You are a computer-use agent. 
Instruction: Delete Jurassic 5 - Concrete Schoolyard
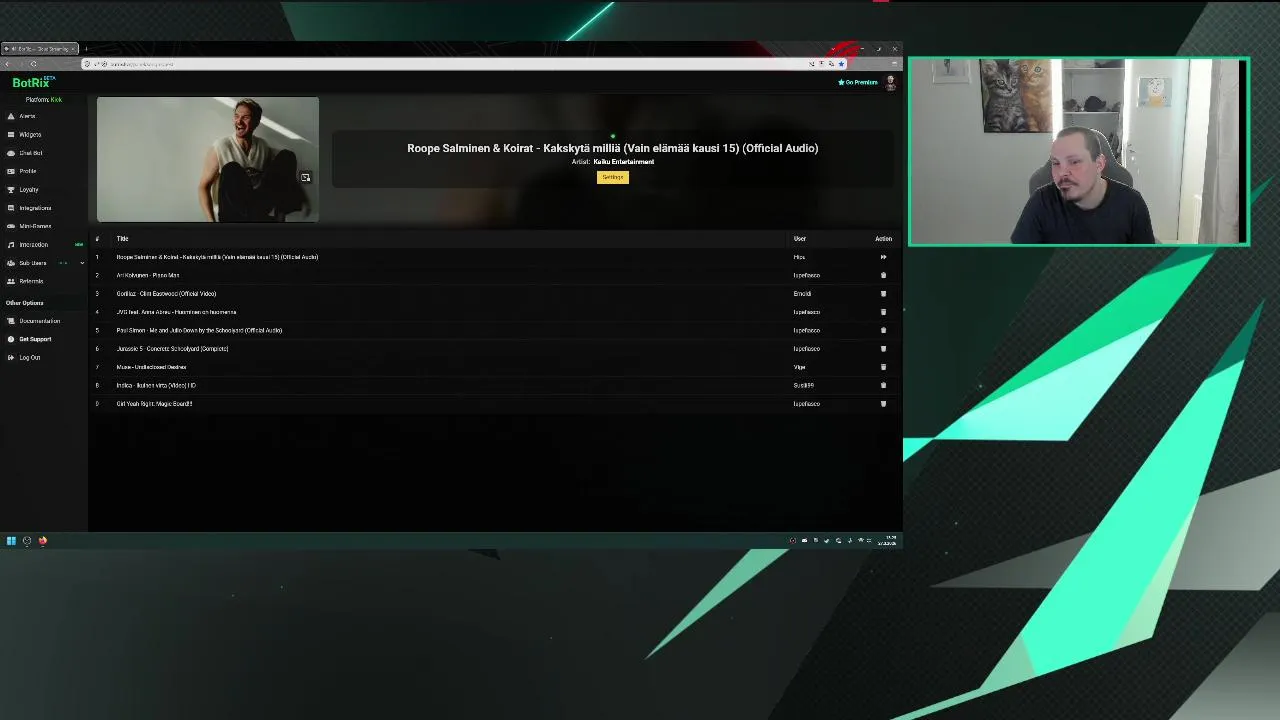(x=883, y=349)
